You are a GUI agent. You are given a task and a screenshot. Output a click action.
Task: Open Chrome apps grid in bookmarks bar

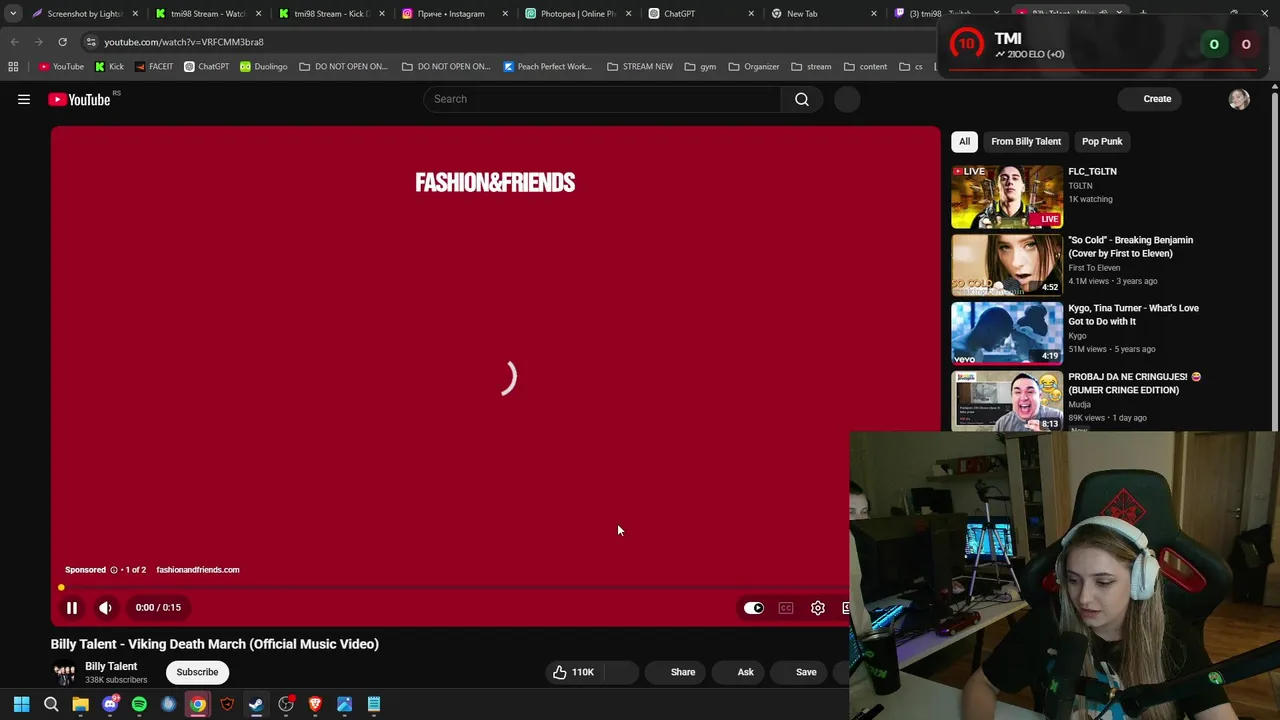pyautogui.click(x=13, y=67)
